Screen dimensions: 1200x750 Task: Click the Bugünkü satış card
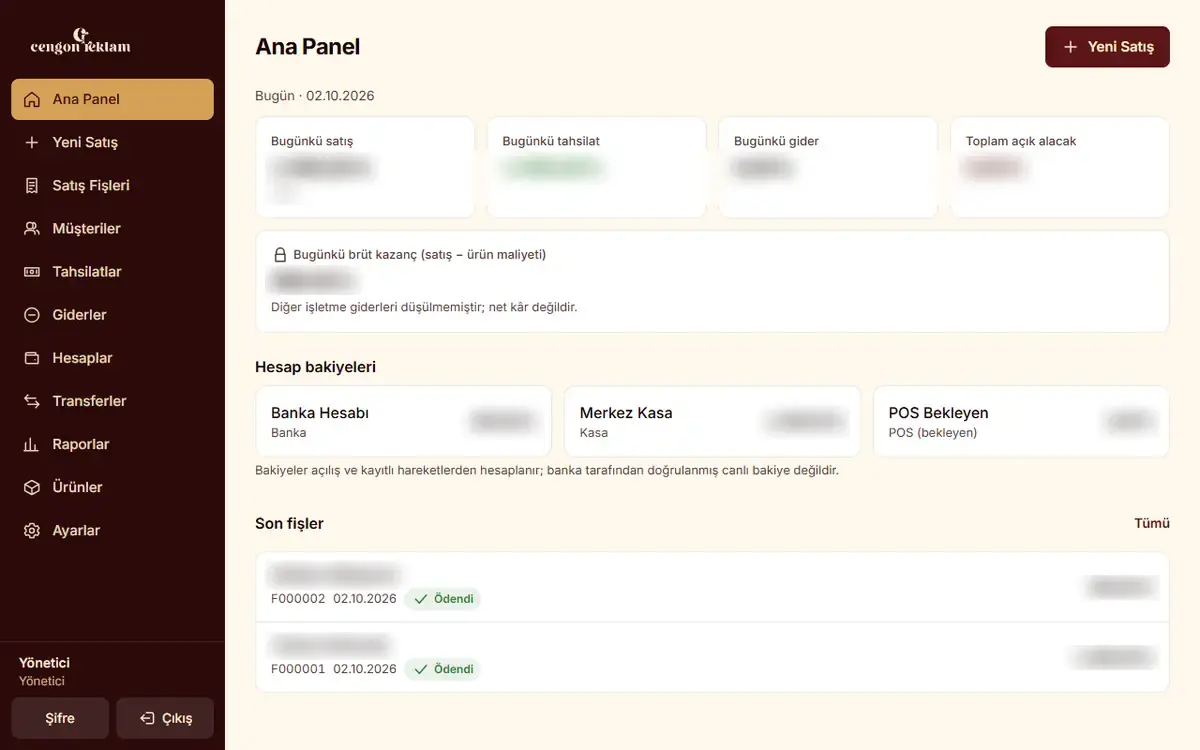coord(365,167)
